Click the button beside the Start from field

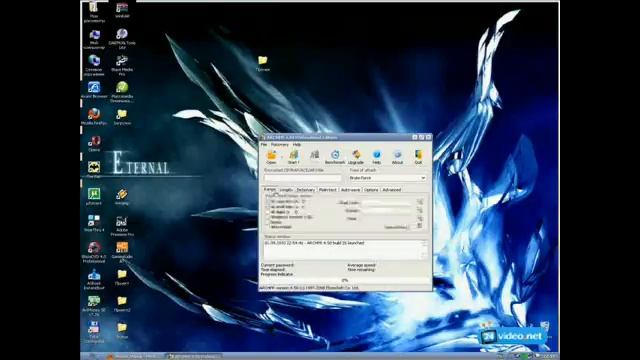(x=420, y=202)
